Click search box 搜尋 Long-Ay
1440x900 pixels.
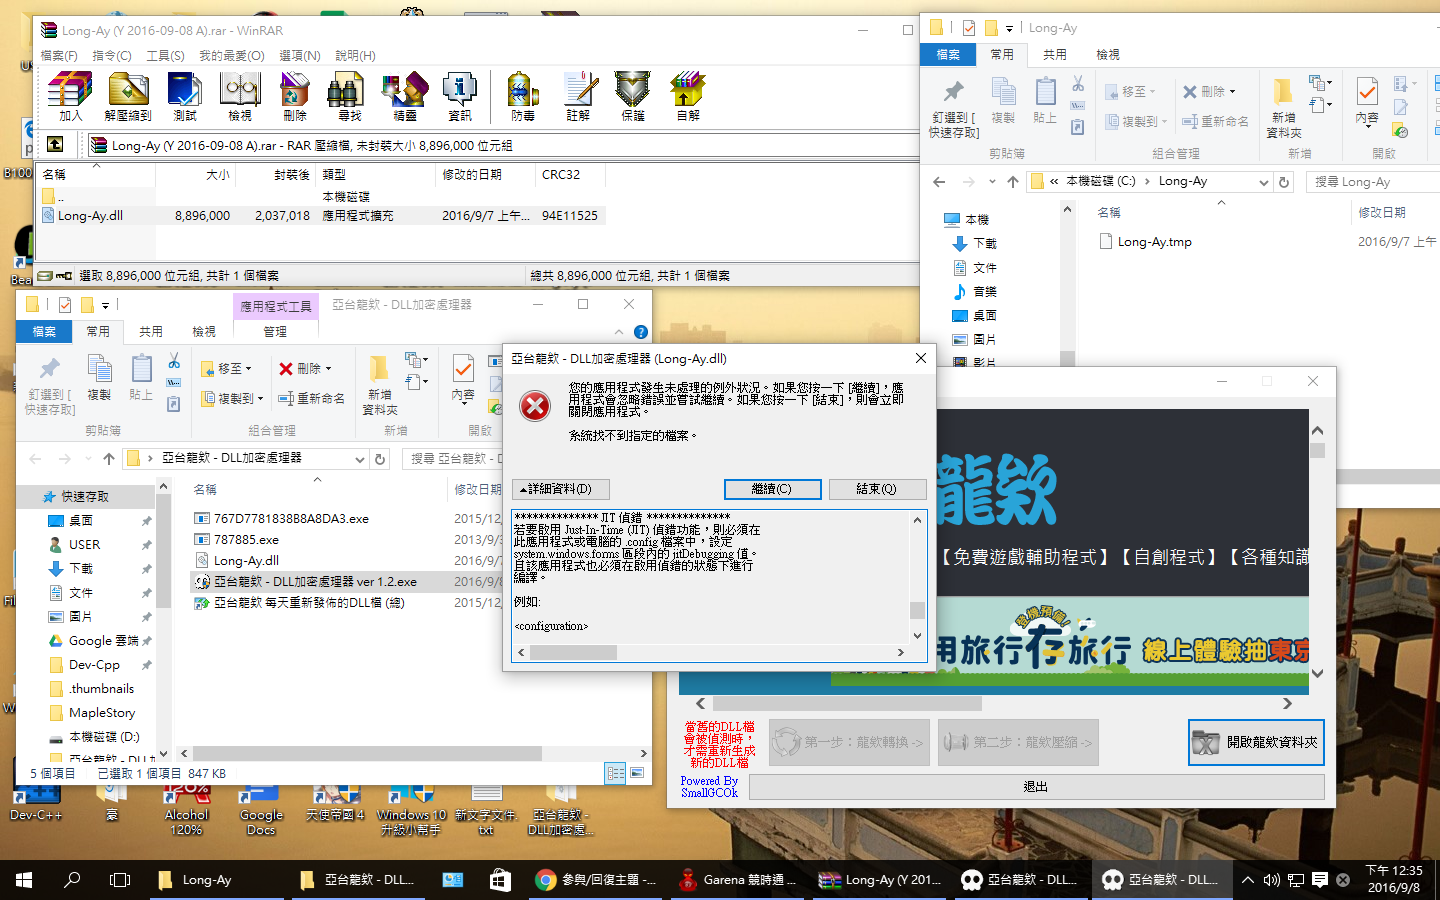coord(1372,182)
